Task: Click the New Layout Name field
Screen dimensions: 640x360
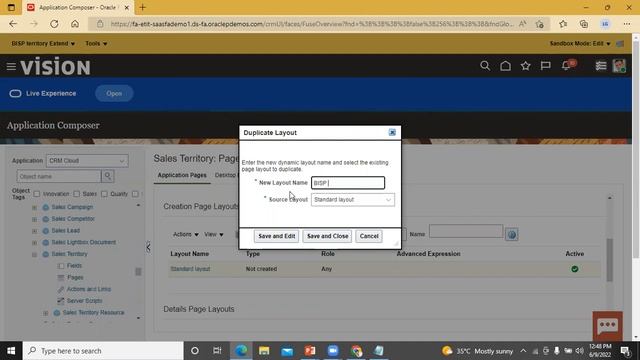Action: click(x=348, y=183)
